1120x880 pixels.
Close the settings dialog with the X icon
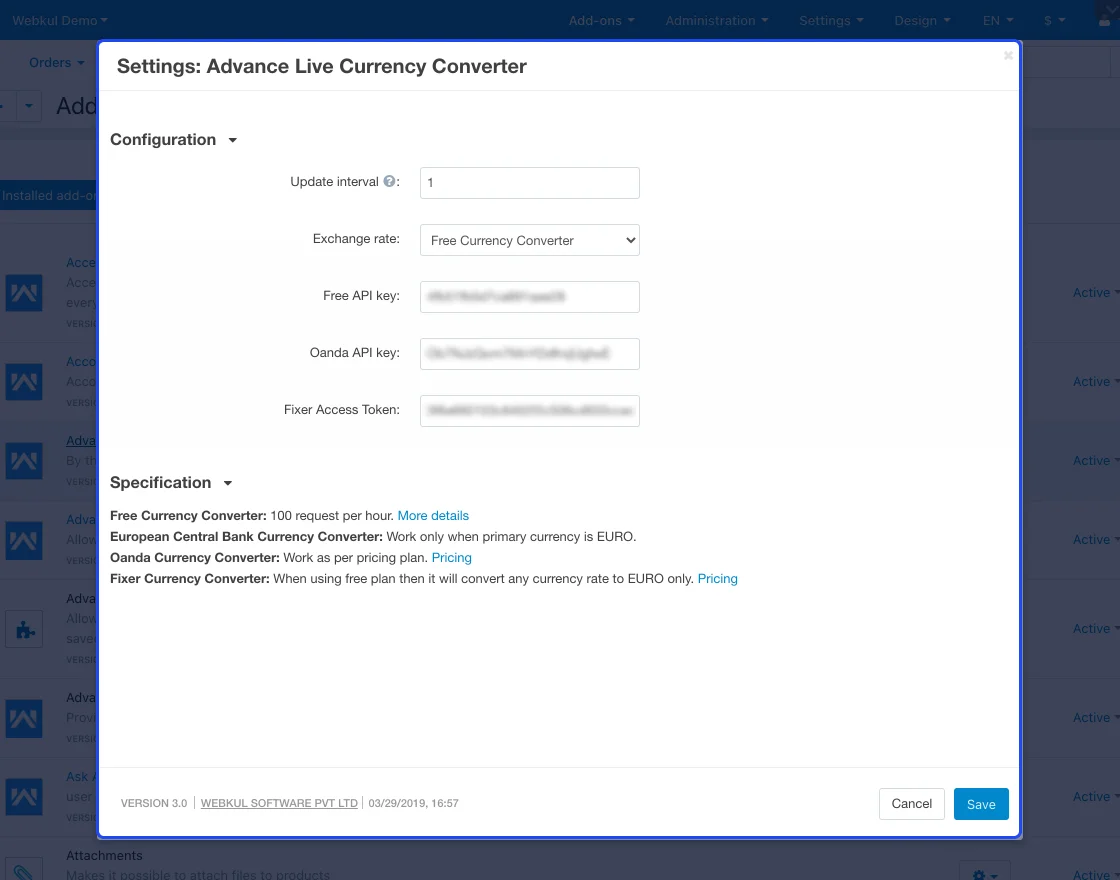(1008, 56)
